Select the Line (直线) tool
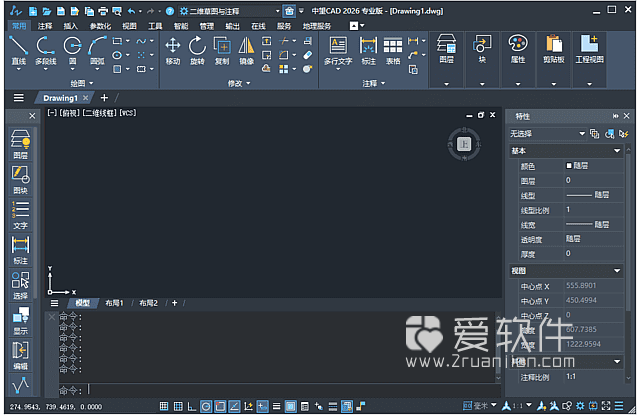The height and width of the screenshot is (418, 640). (x=18, y=50)
